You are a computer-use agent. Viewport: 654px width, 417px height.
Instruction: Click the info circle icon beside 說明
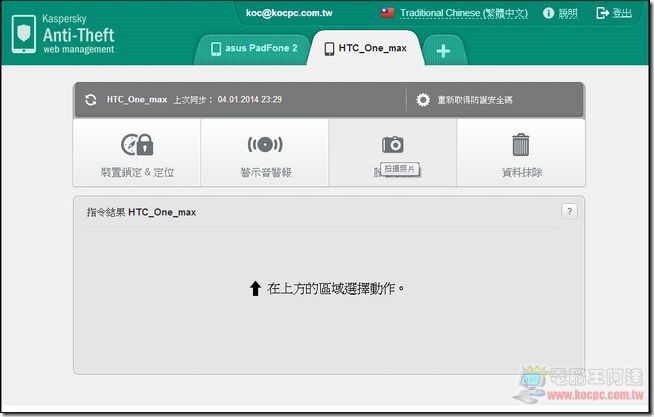[x=548, y=13]
